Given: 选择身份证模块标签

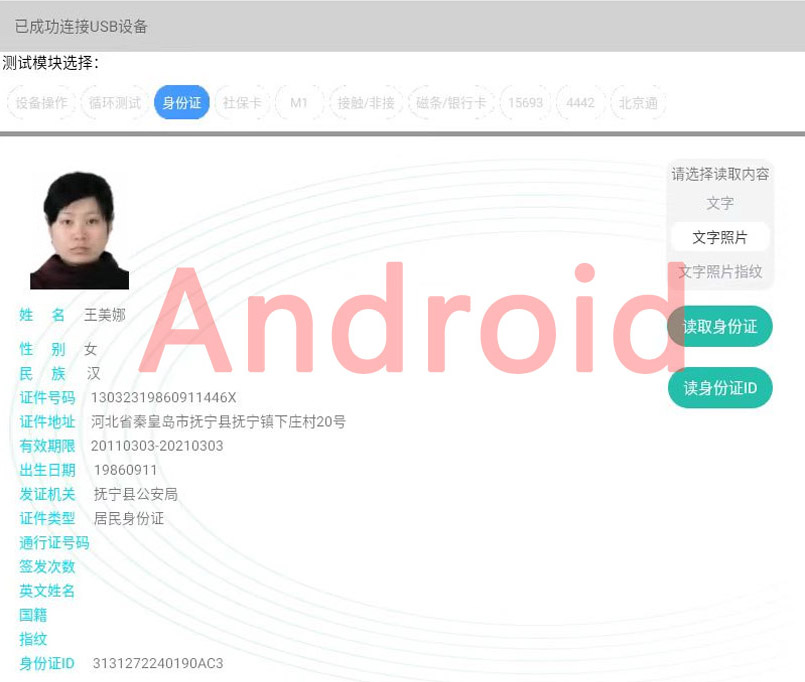Looking at the screenshot, I should (180, 103).
